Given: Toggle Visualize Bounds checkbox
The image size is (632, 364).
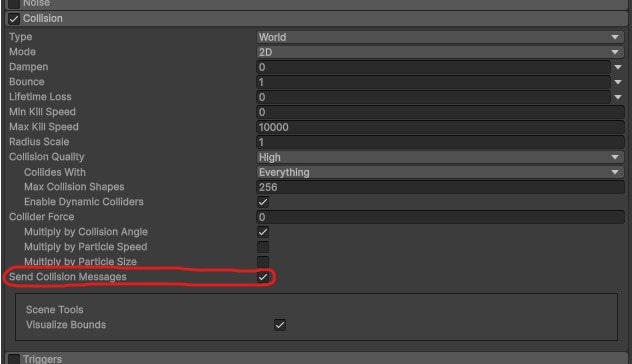Looking at the screenshot, I should click(280, 325).
